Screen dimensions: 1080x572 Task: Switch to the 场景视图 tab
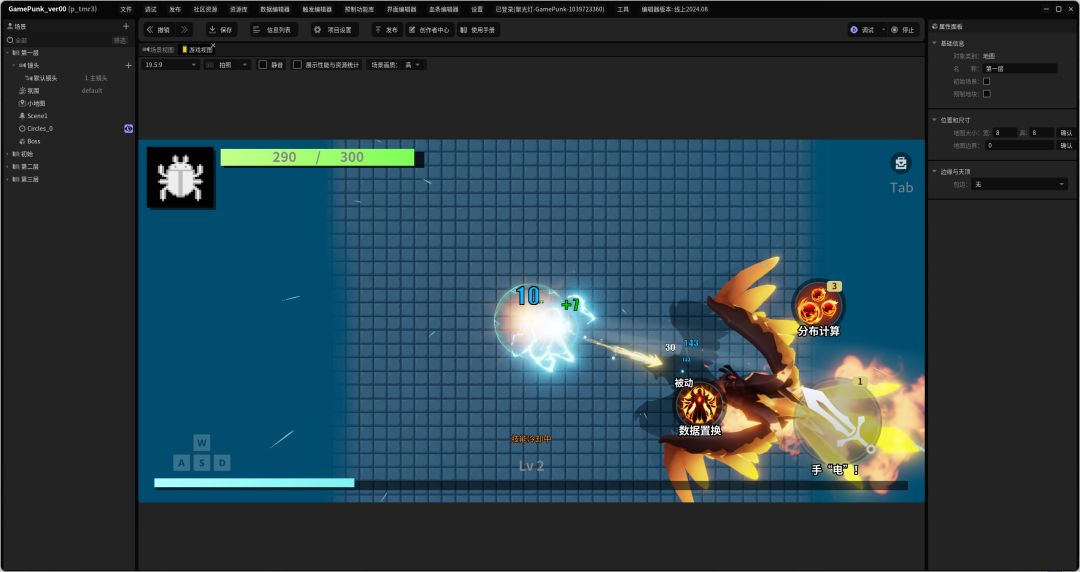158,49
